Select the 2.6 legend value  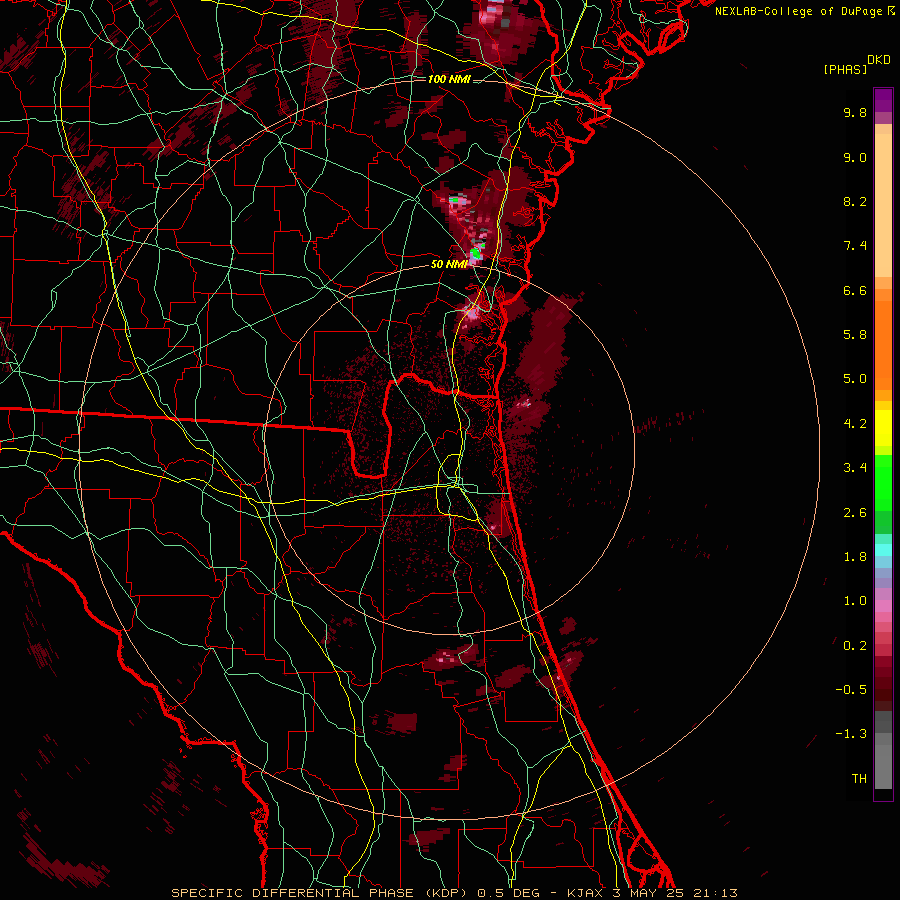click(855, 513)
